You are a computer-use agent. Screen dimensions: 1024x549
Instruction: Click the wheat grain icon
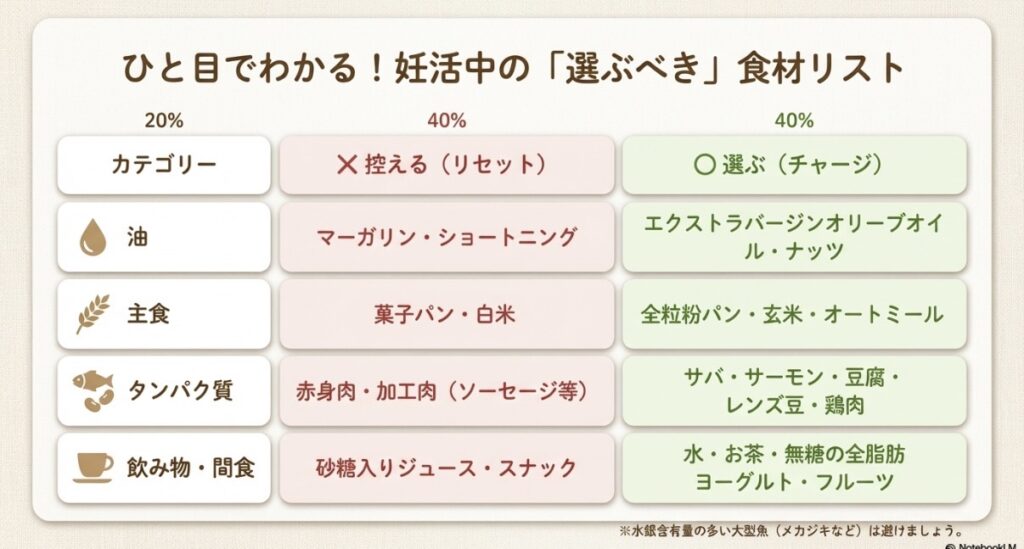[92, 314]
